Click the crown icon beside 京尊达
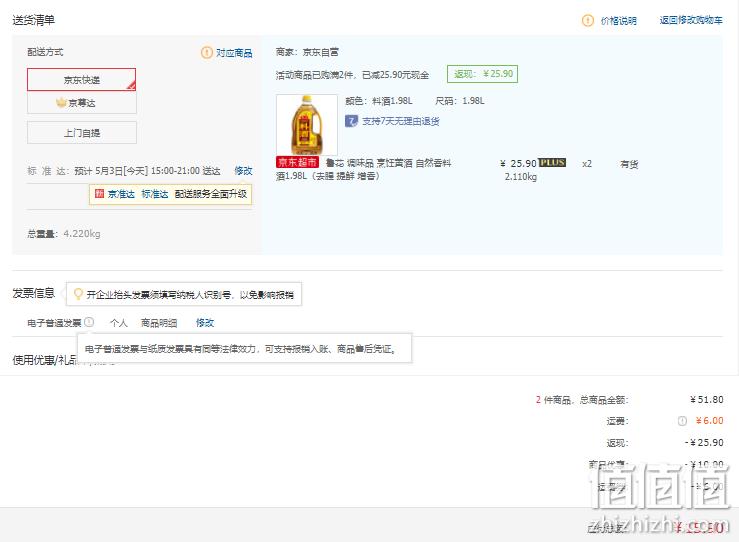Screen dimensions: 739x542 click(61, 102)
